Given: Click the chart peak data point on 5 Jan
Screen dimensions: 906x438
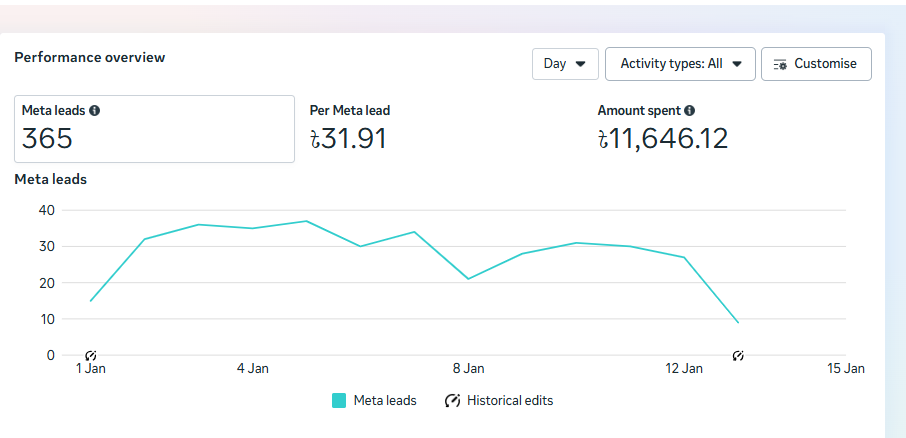Looking at the screenshot, I should coord(307,221).
